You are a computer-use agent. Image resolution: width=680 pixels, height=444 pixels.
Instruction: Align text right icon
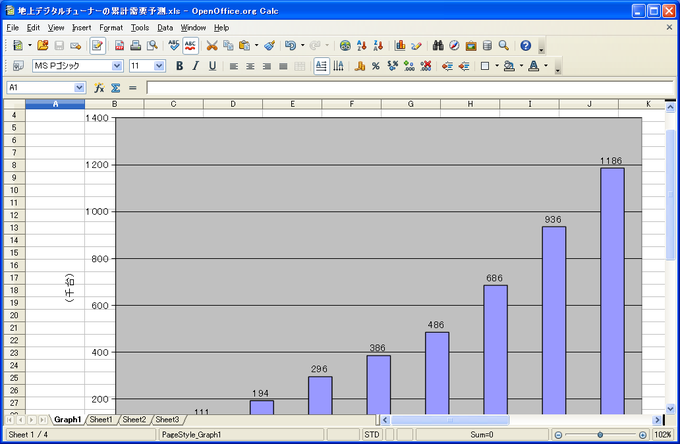click(x=267, y=66)
